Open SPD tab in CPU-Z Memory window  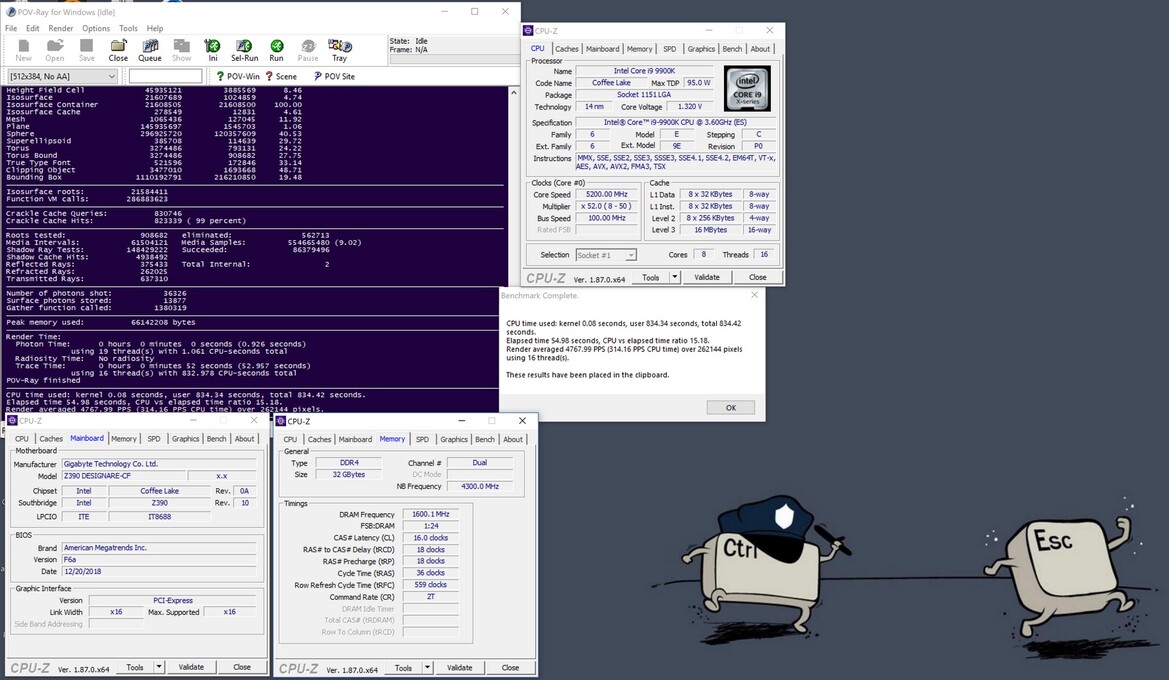pos(422,440)
